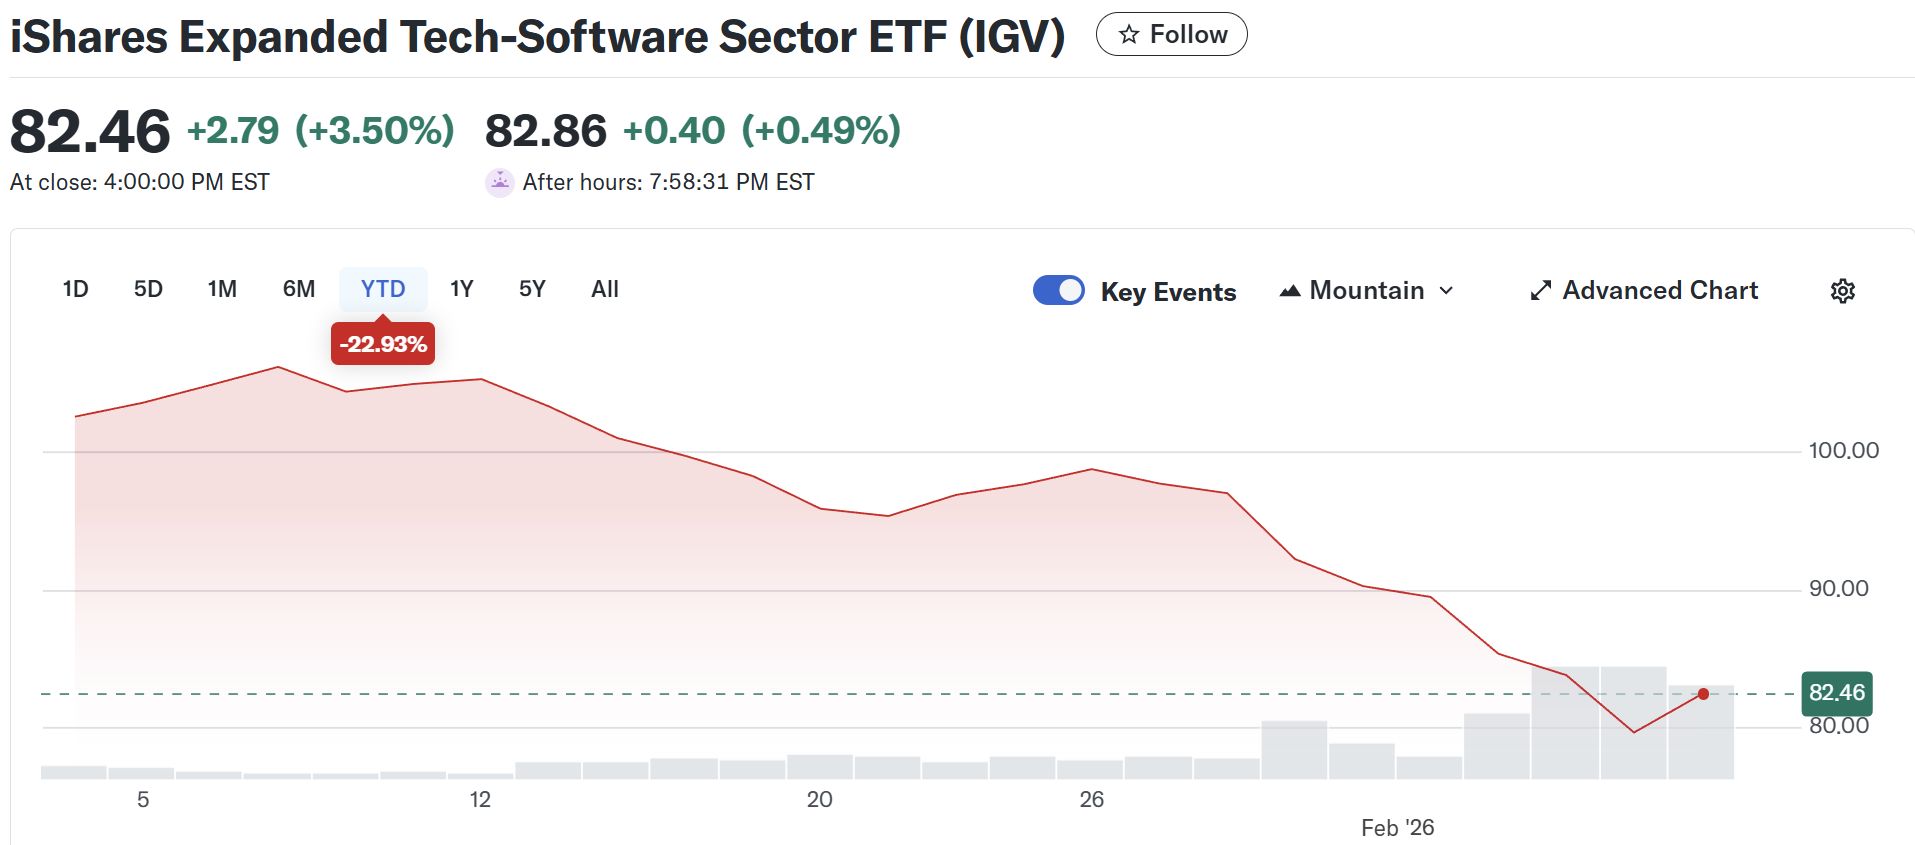Select the 1D time range

(75, 289)
